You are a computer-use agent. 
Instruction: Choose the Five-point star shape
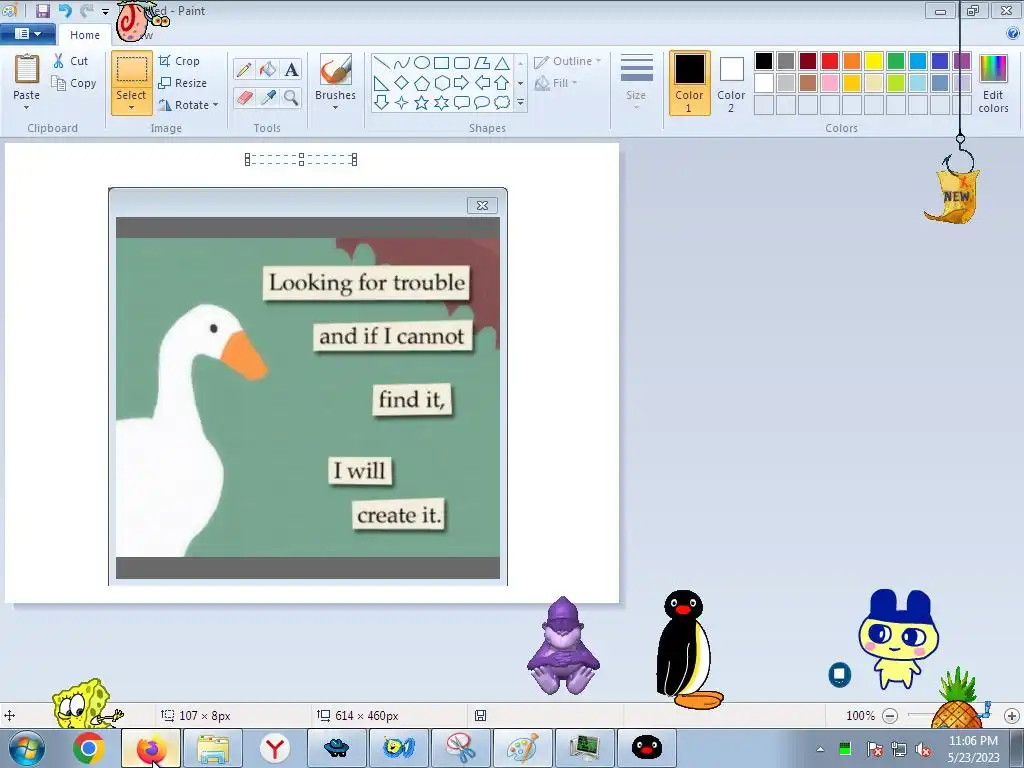[x=422, y=103]
